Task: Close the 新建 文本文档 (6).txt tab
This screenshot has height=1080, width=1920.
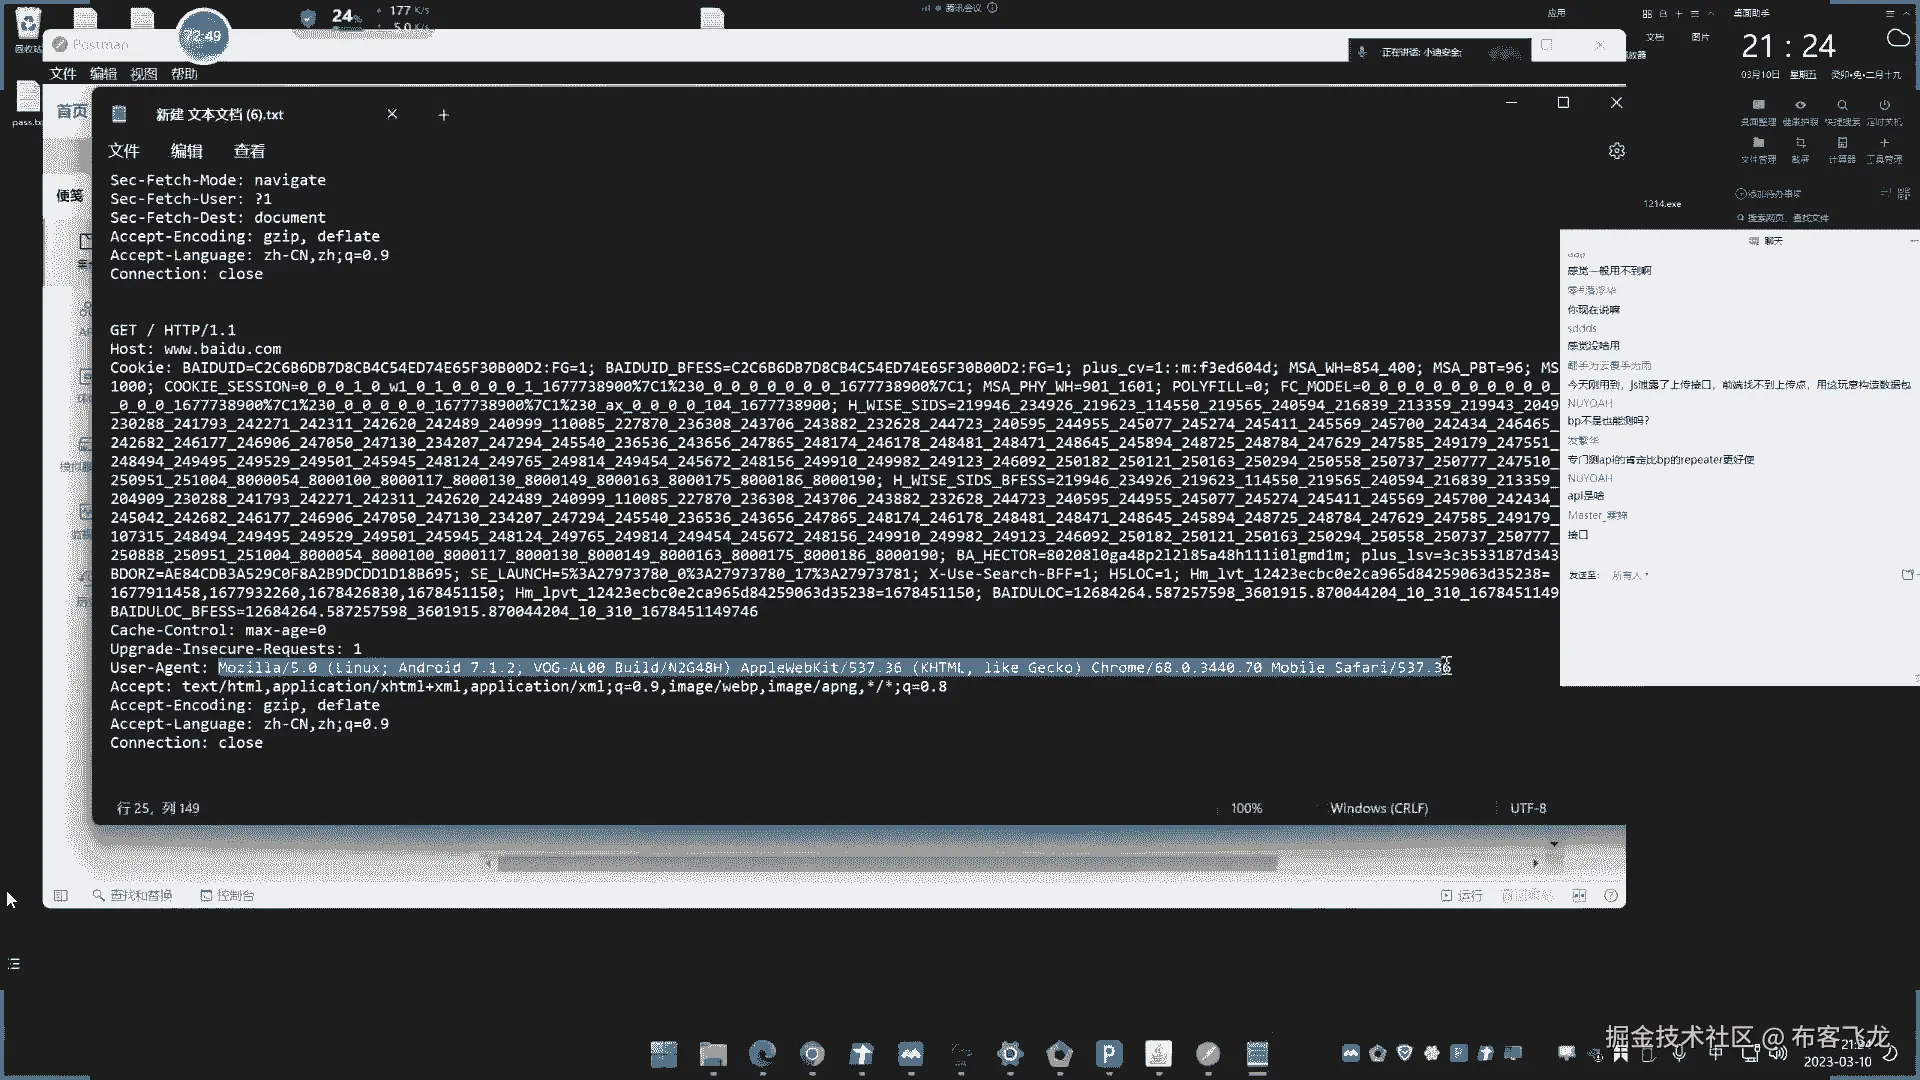Action: [x=392, y=114]
